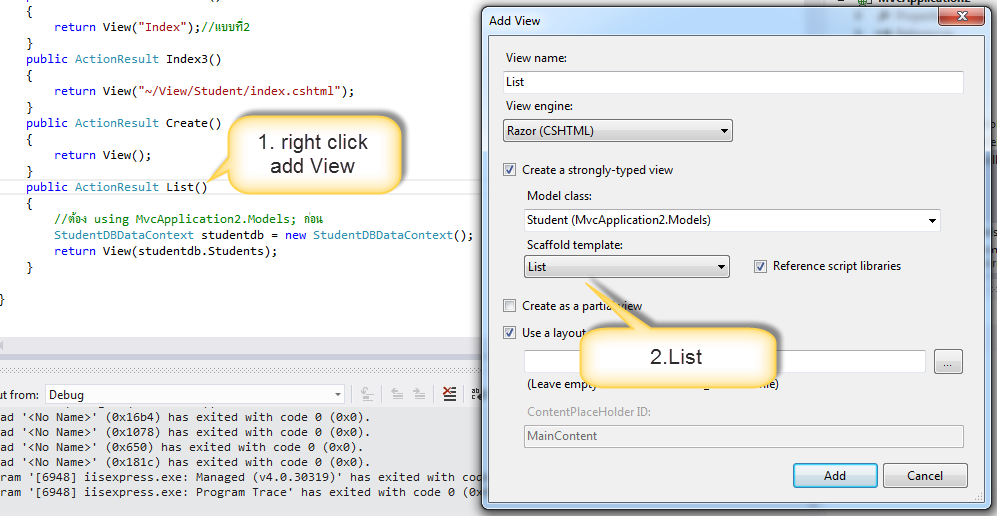Close the Add View dialog
This screenshot has width=997, height=516.
pos(963,18)
